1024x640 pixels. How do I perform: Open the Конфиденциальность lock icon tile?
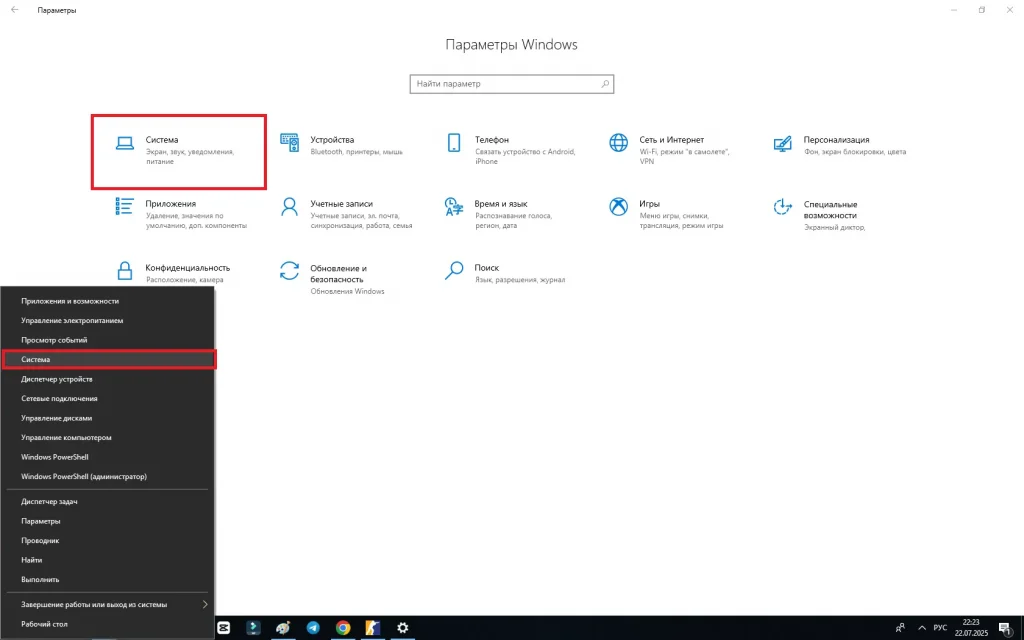(x=125, y=270)
